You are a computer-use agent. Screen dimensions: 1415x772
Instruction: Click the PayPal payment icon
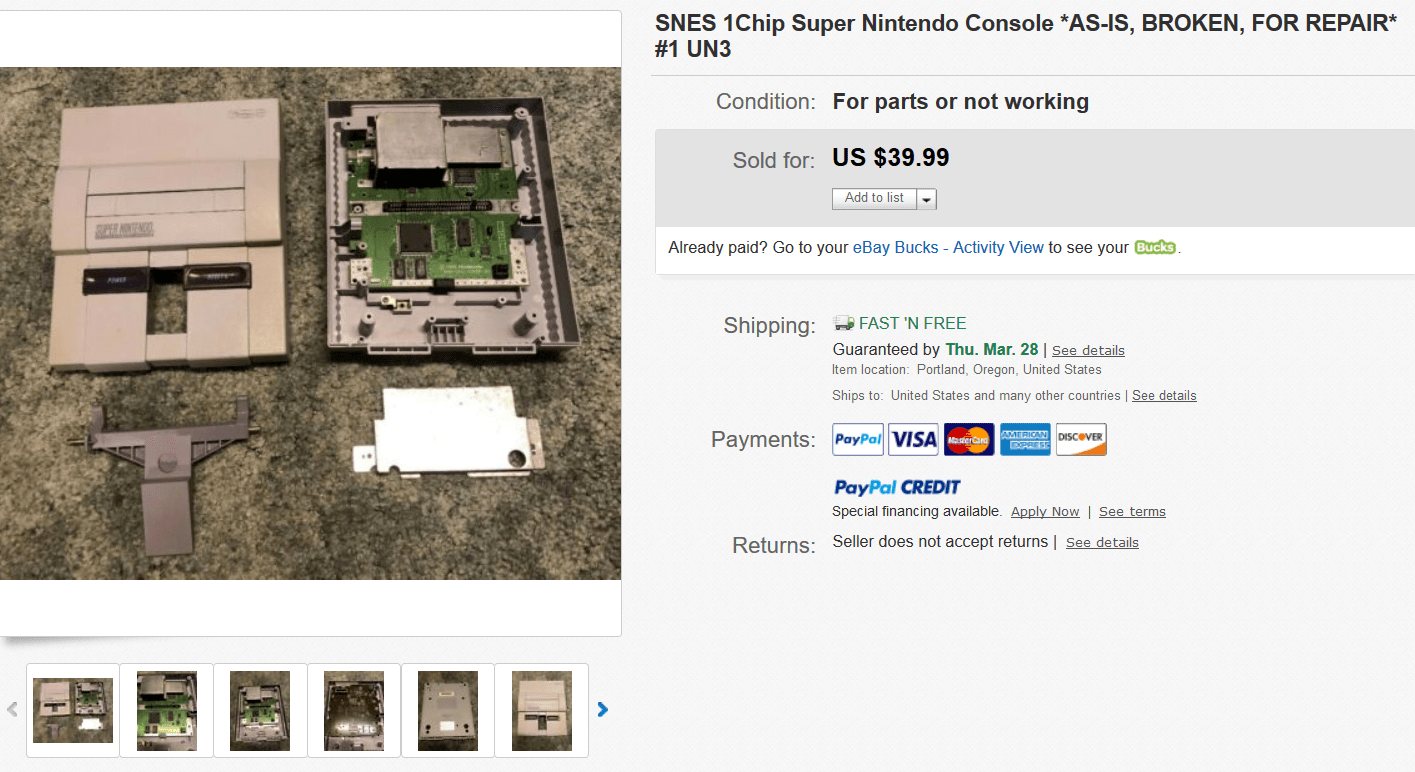858,439
